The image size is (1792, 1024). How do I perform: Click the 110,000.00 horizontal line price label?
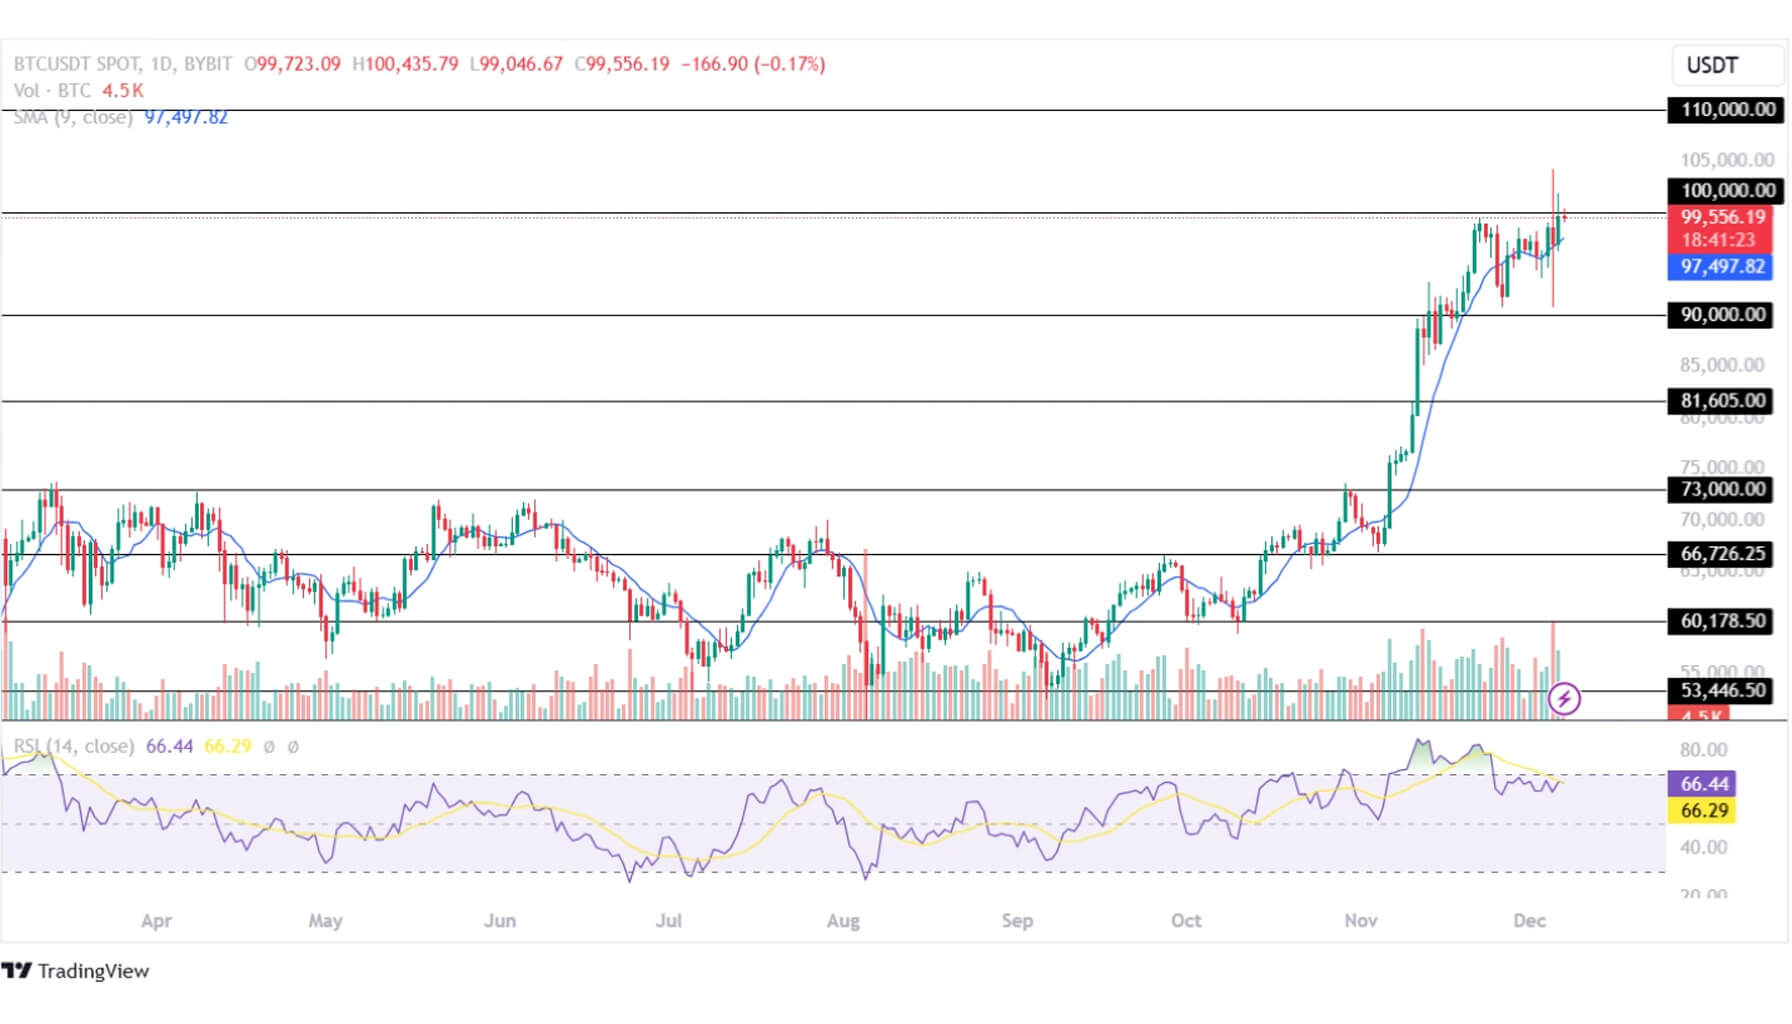[1726, 110]
